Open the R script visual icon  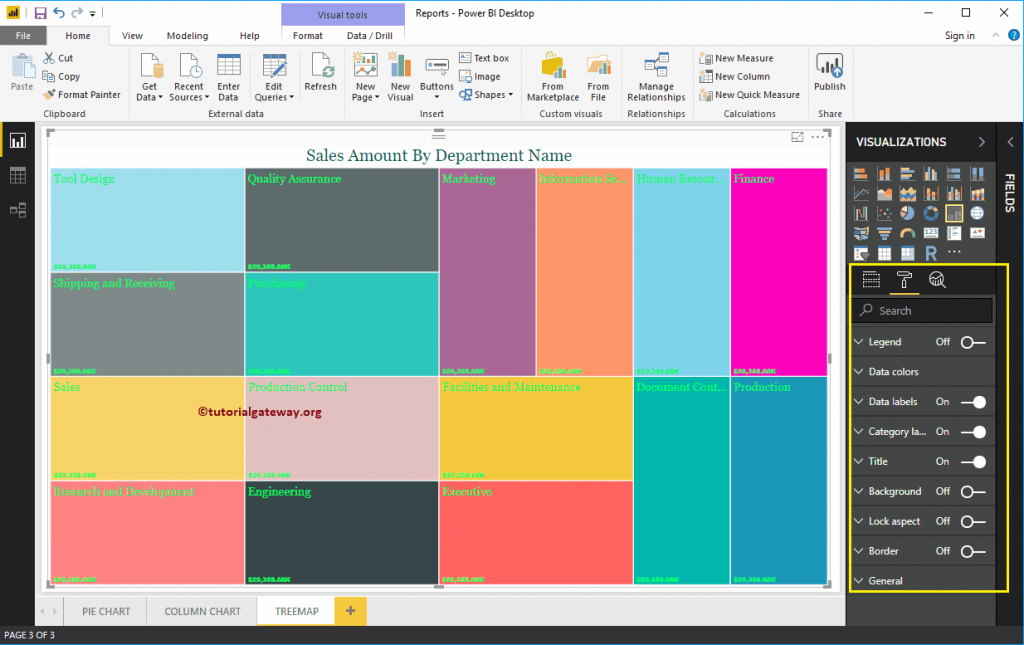point(931,252)
